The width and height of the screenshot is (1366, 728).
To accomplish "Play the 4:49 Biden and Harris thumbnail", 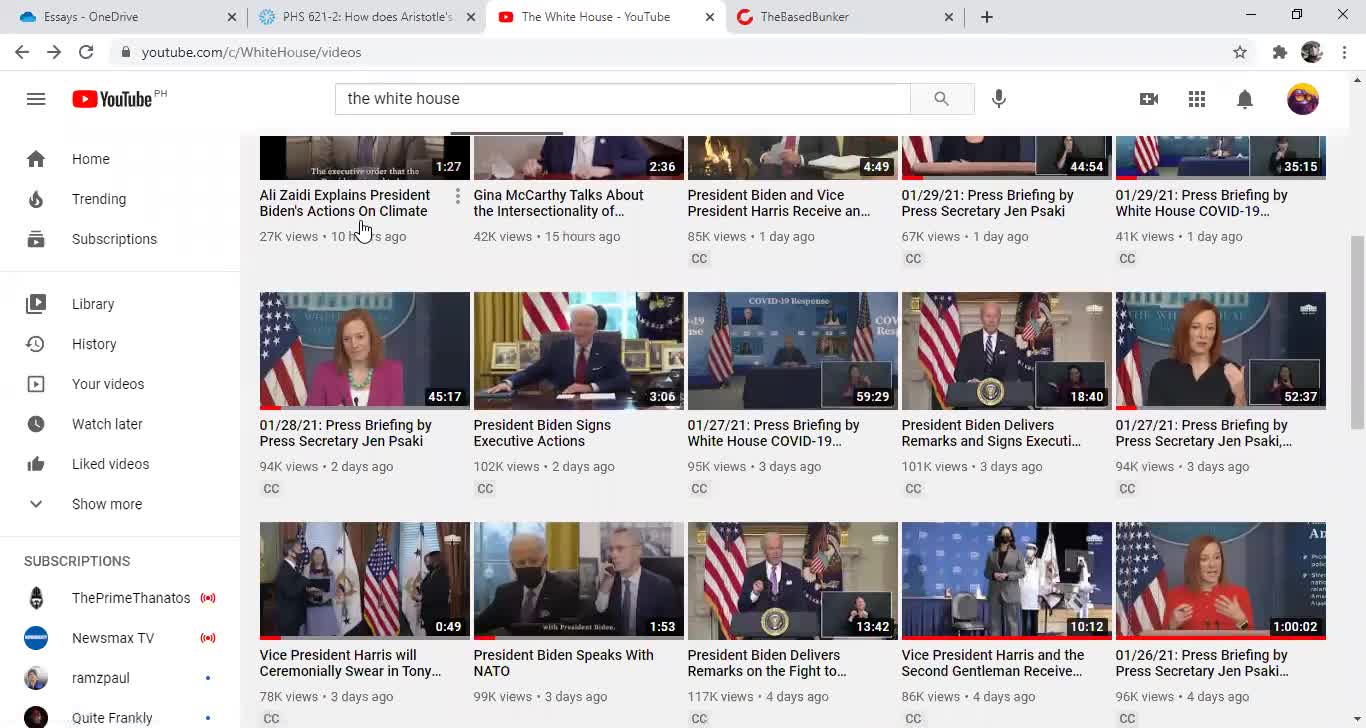I will [x=793, y=158].
